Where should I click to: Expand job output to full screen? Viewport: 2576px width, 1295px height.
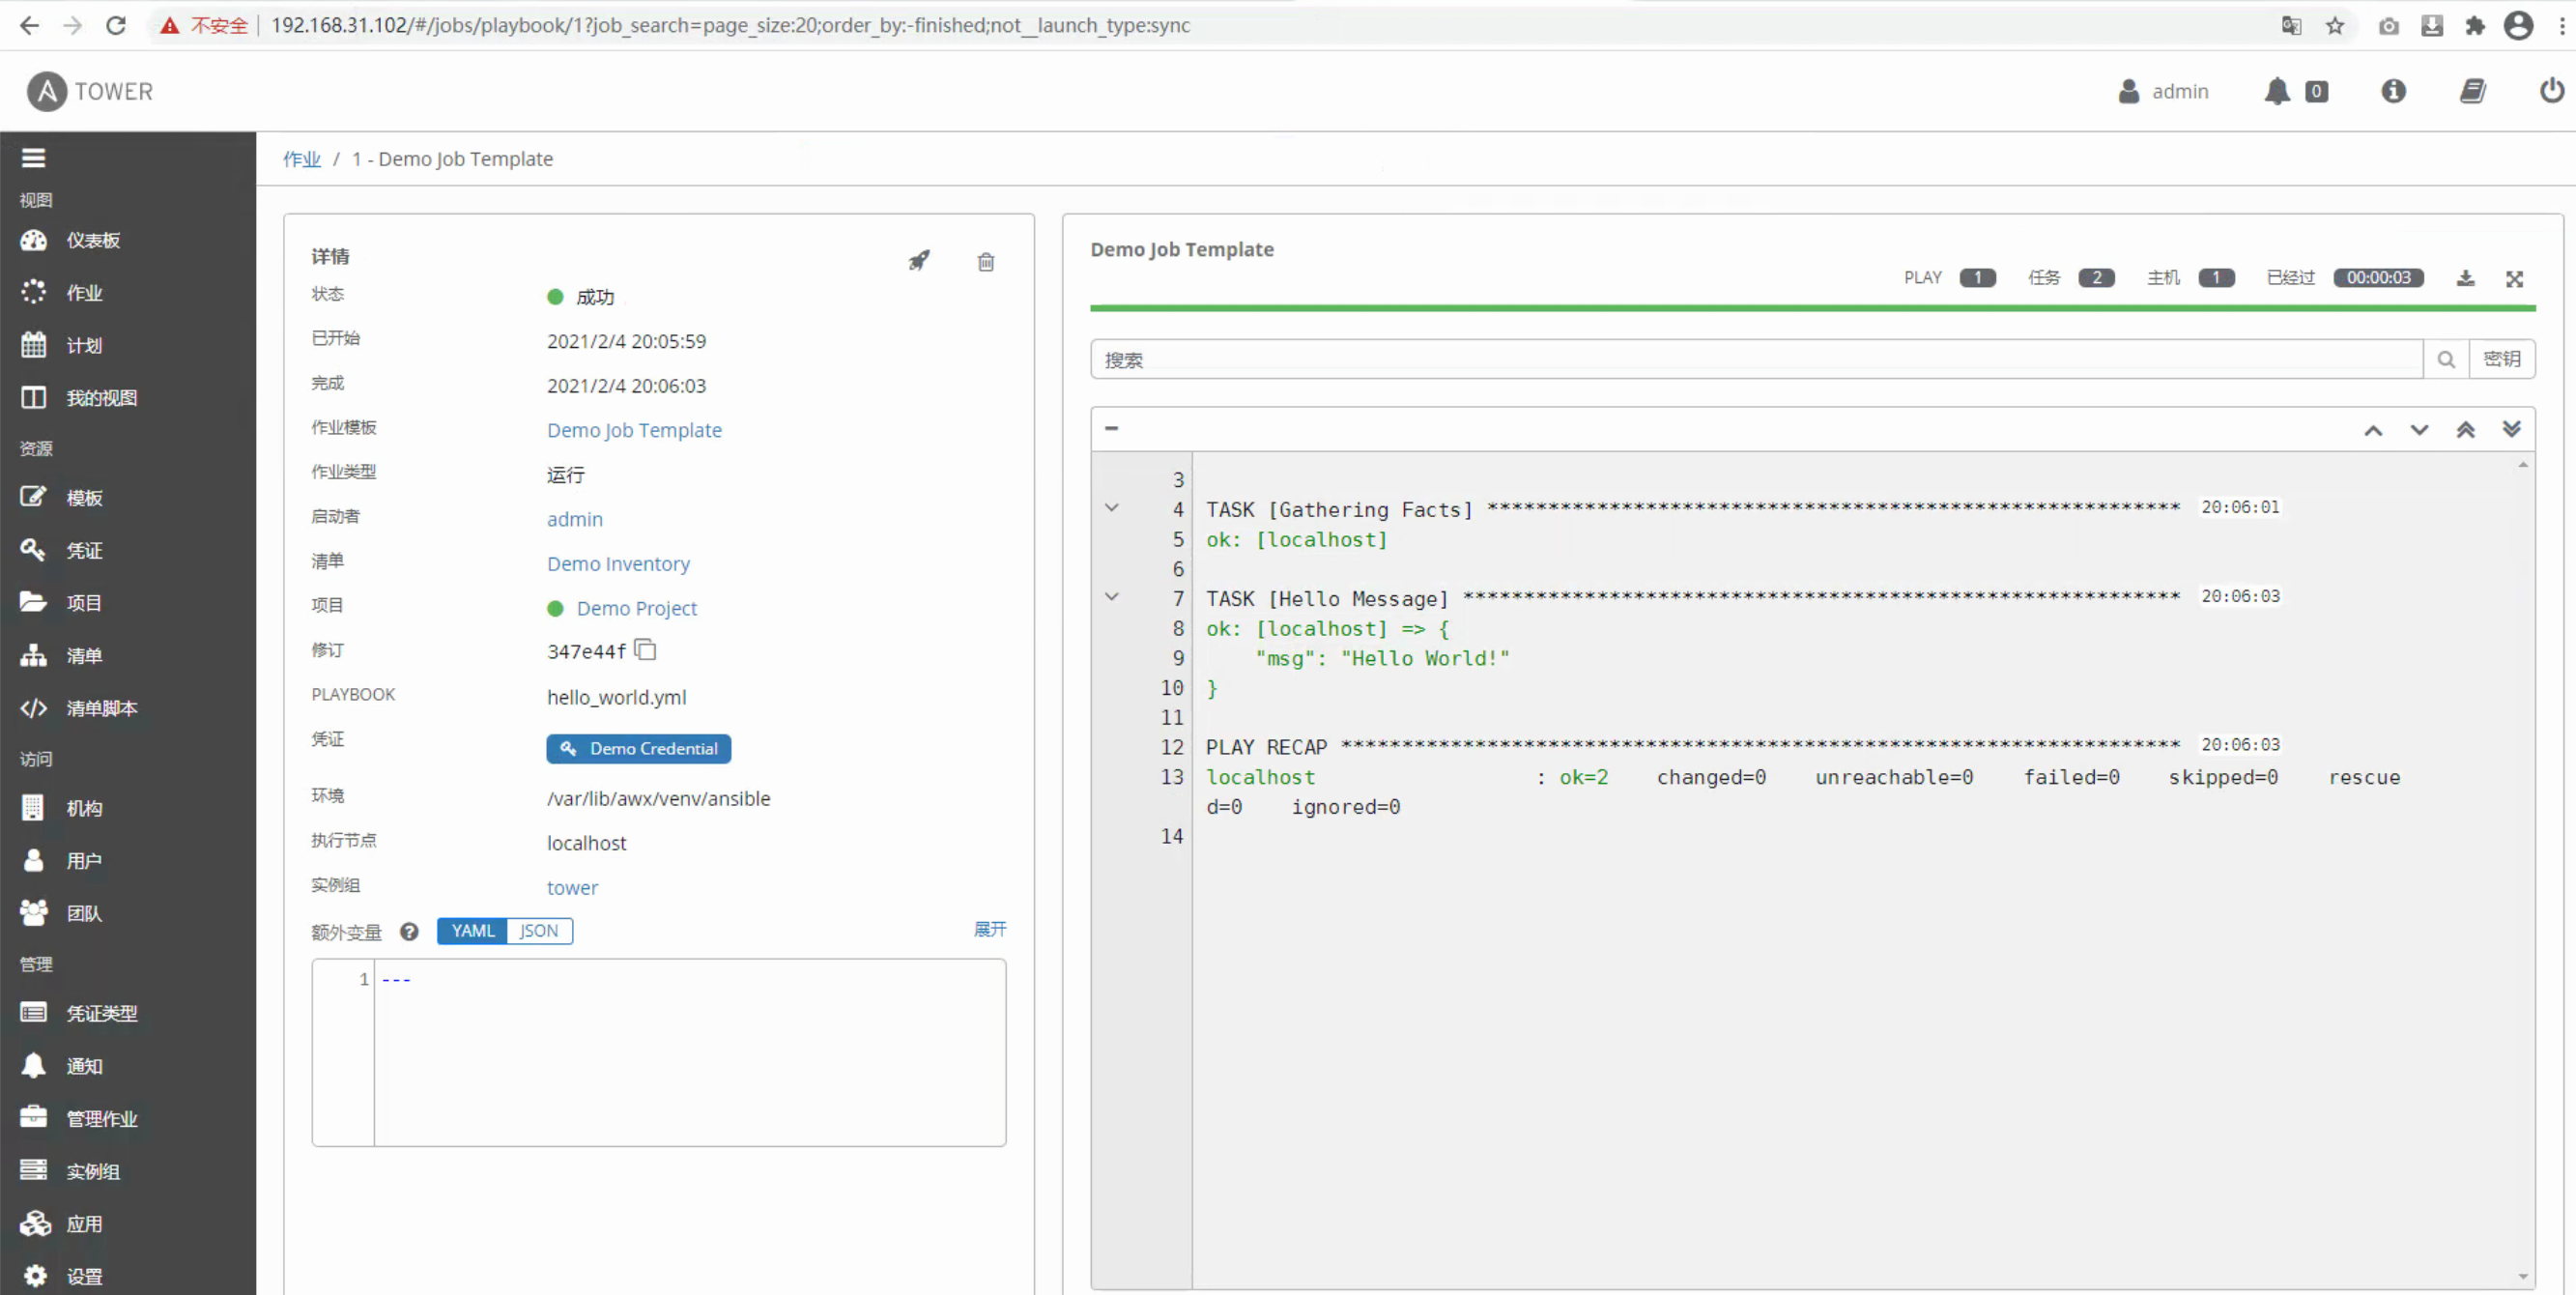coord(2514,278)
